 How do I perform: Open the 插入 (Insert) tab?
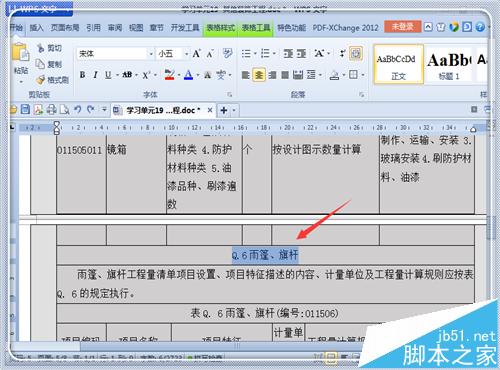coord(36,28)
